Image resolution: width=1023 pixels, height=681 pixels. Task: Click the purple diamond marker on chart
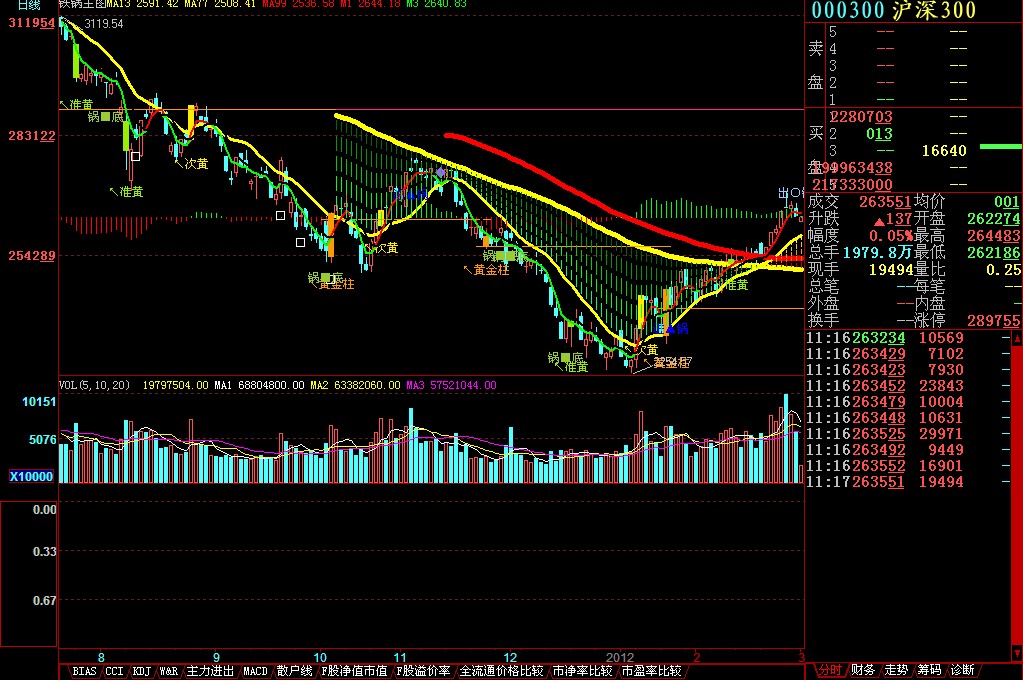[x=440, y=173]
